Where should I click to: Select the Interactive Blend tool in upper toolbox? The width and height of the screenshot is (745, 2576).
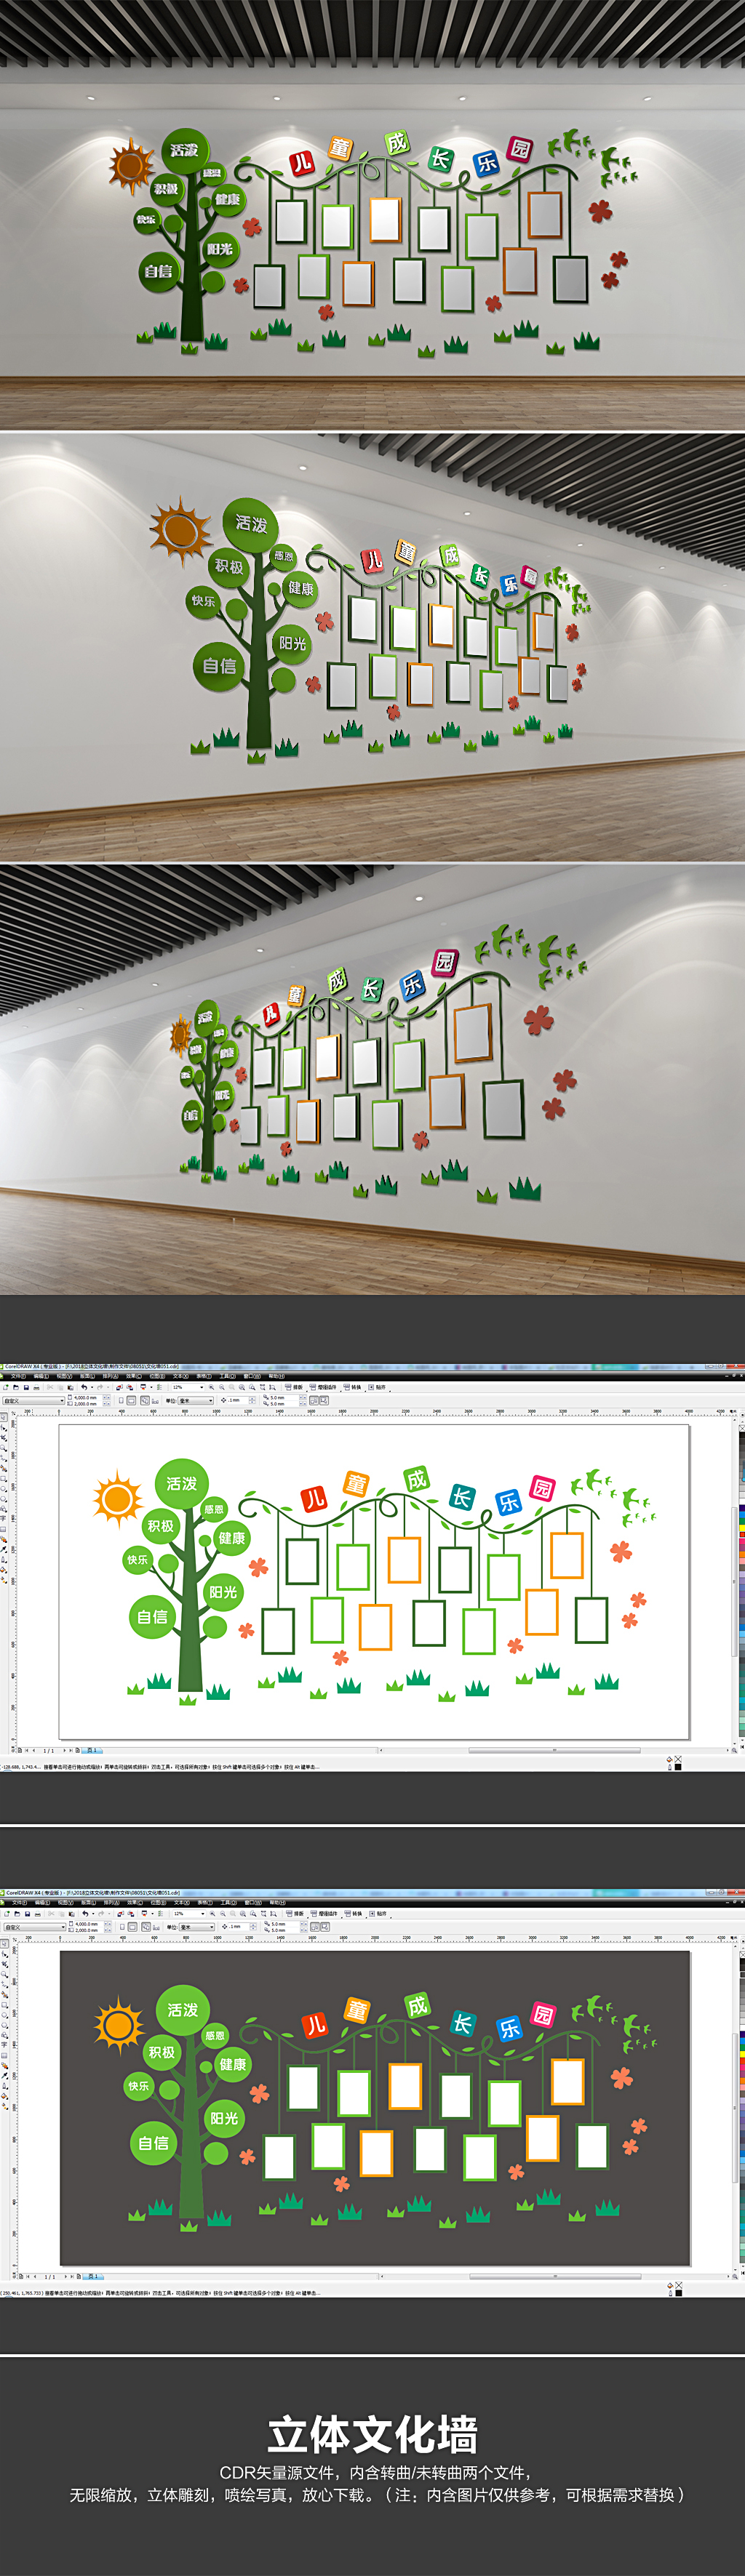[x=4, y=1539]
